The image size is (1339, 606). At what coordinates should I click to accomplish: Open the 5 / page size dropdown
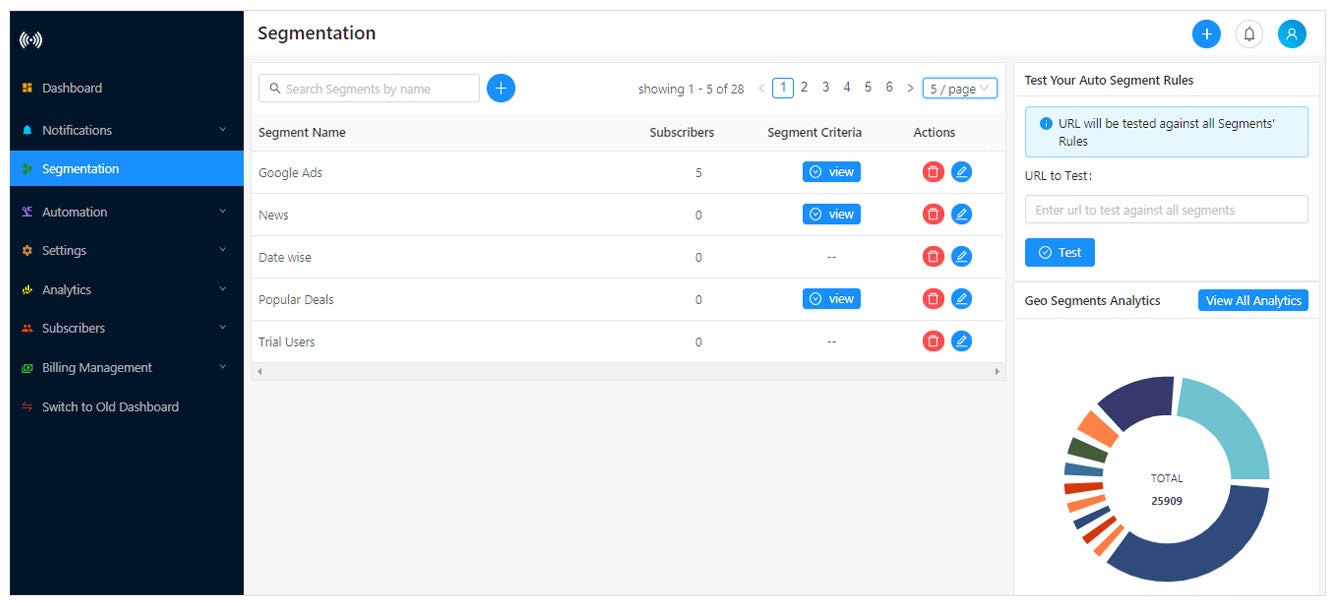[960, 88]
